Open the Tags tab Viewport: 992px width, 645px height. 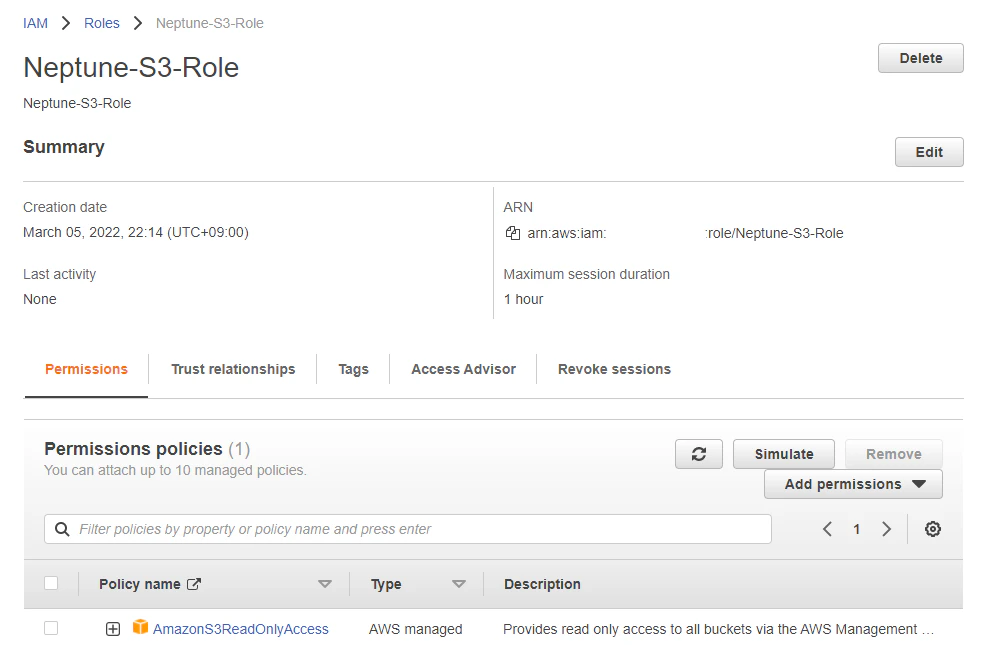click(x=353, y=369)
